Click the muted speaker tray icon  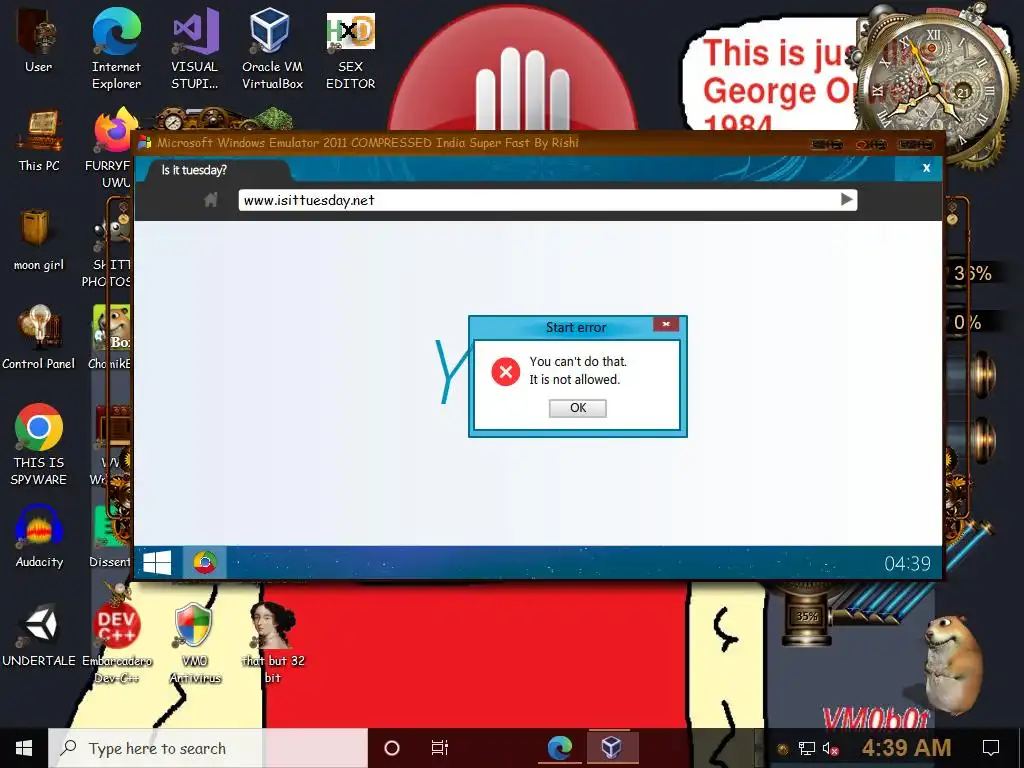(x=830, y=749)
